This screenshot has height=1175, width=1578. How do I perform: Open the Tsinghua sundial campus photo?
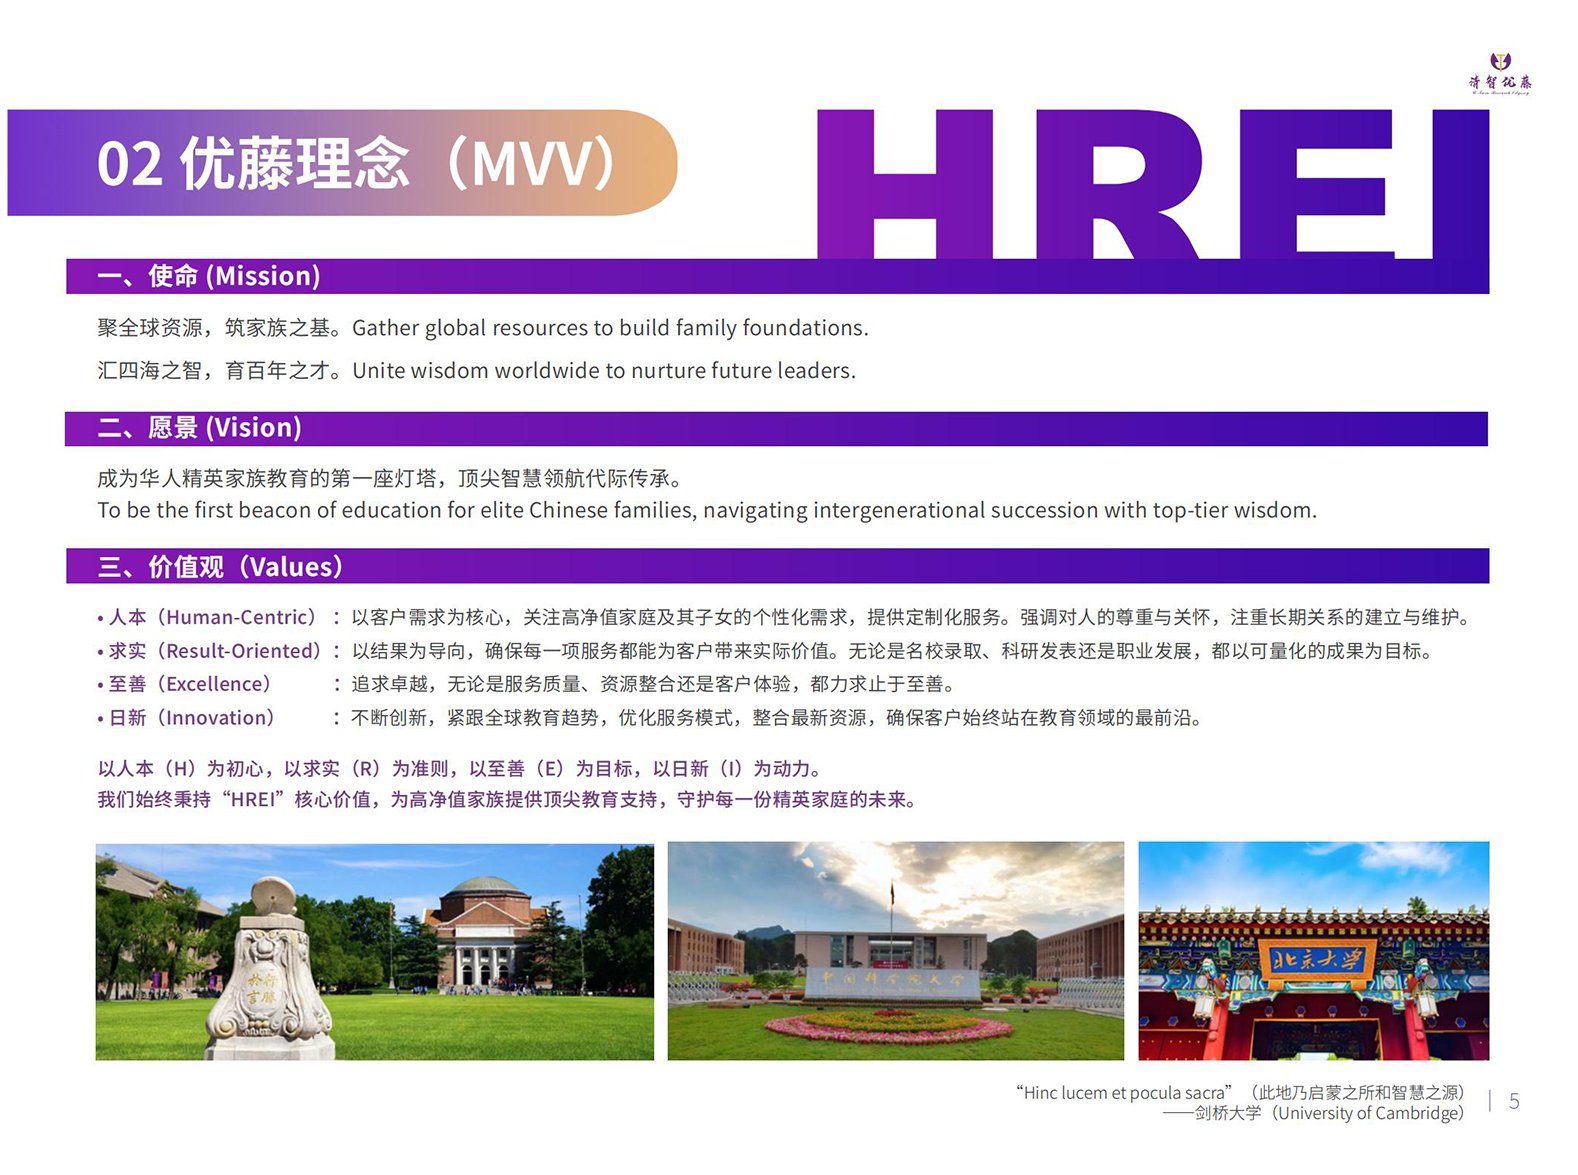coord(374,952)
